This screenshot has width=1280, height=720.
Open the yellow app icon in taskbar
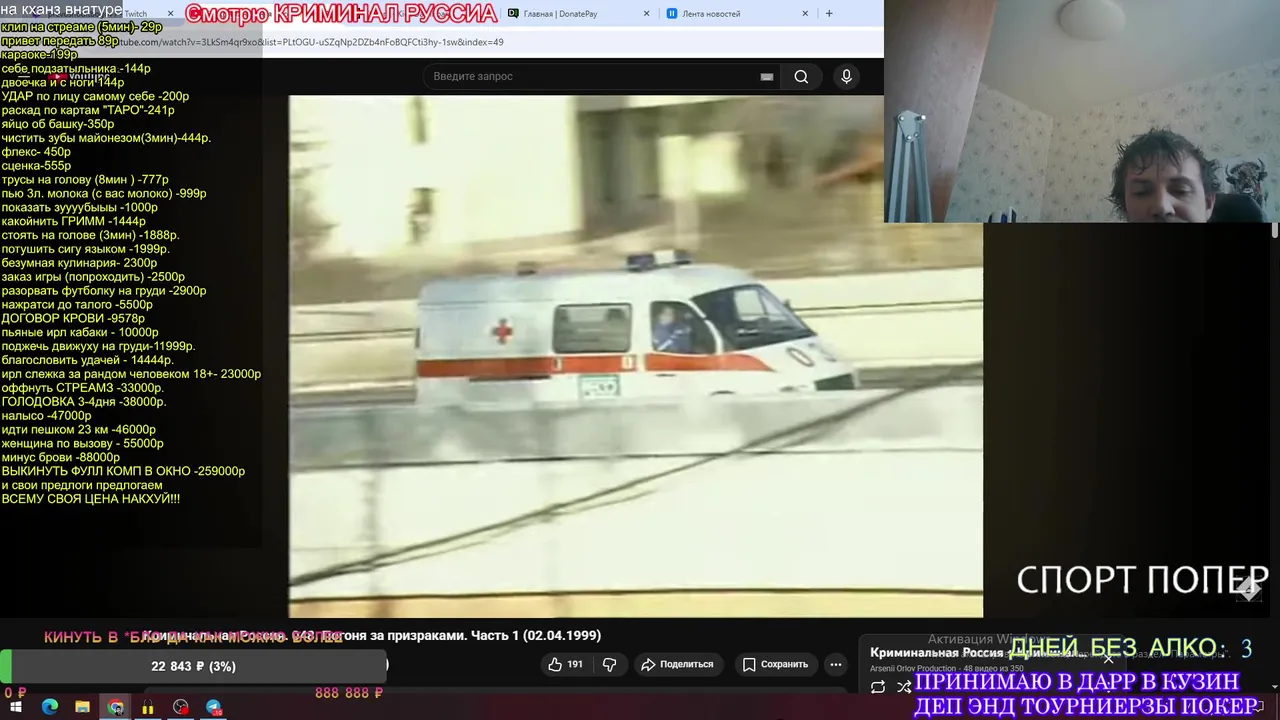148,707
